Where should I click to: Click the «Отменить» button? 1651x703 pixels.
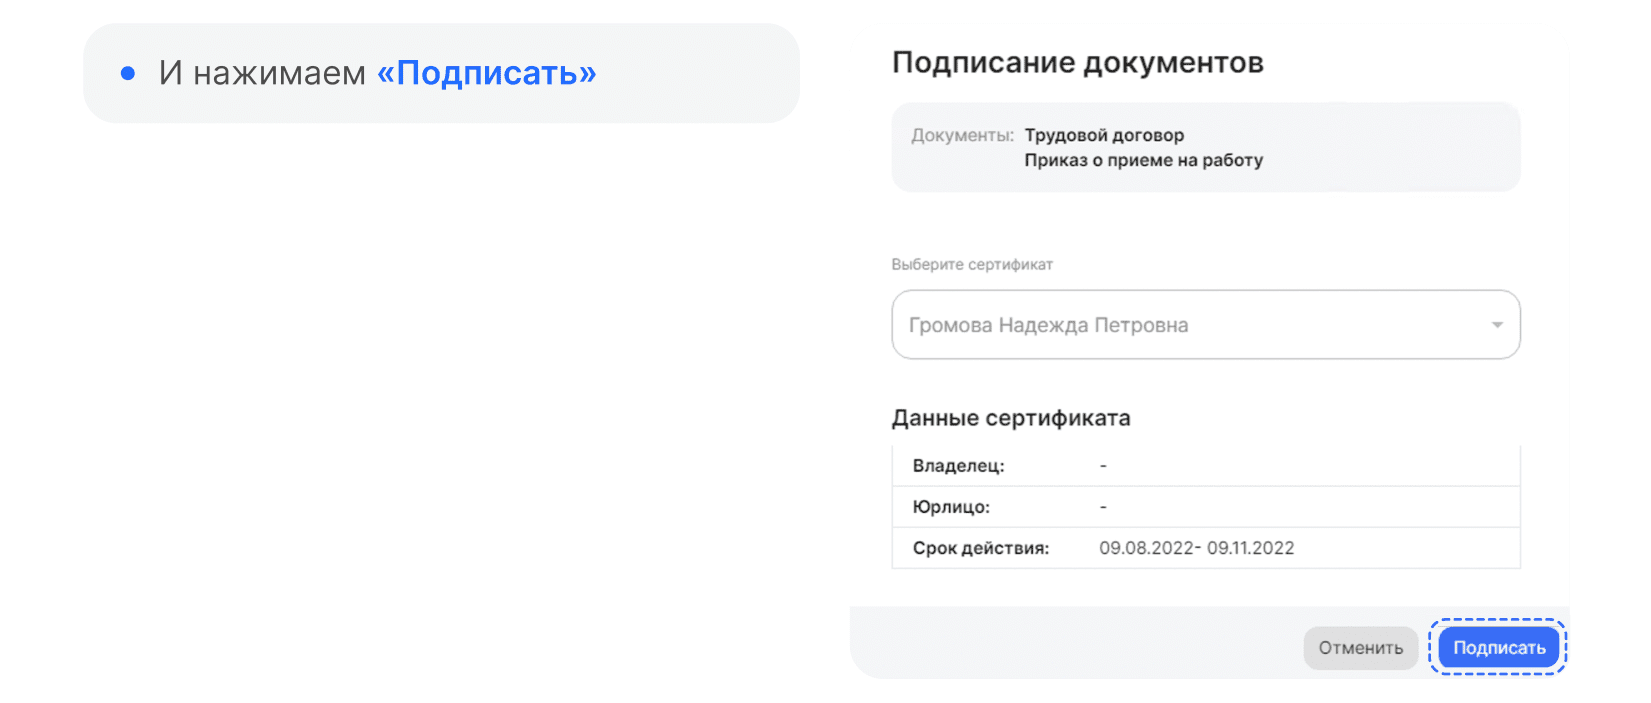click(1360, 648)
